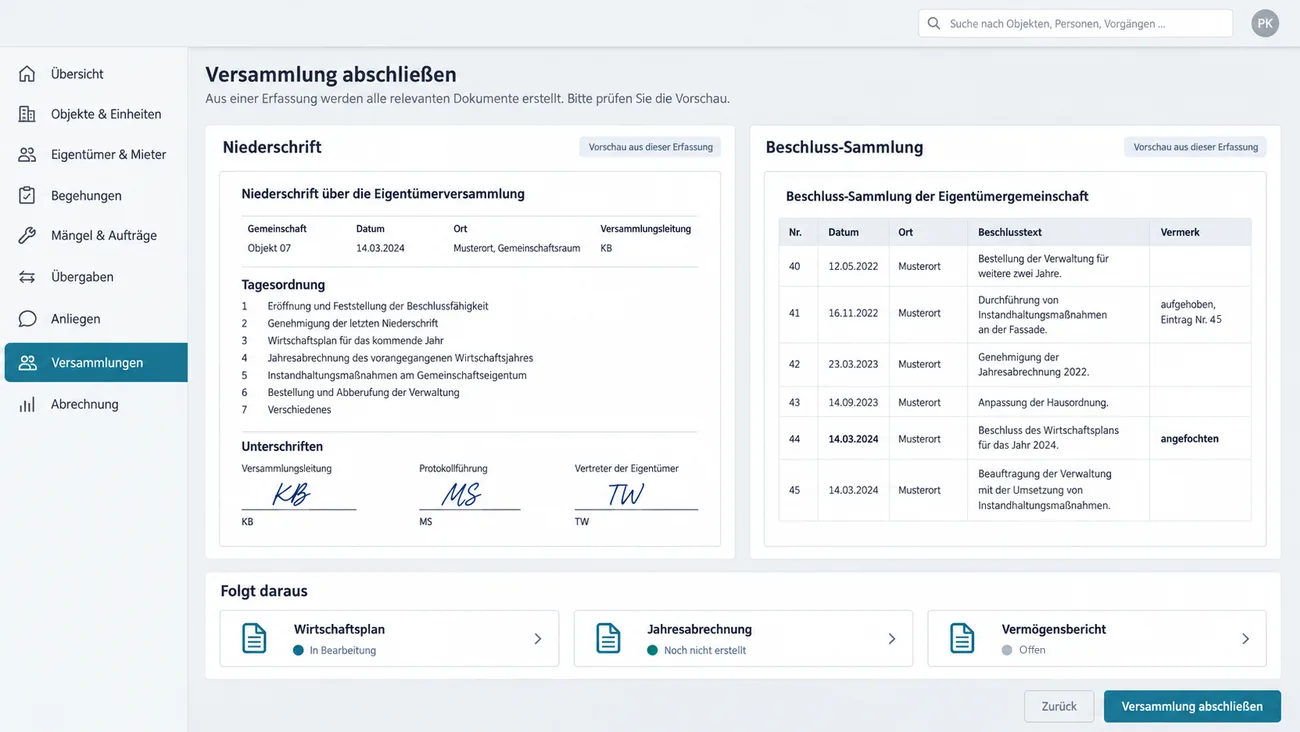Screen dimensions: 1300x732
Task: Click the speech bubble icon beside Anliegen
Action: (27, 318)
